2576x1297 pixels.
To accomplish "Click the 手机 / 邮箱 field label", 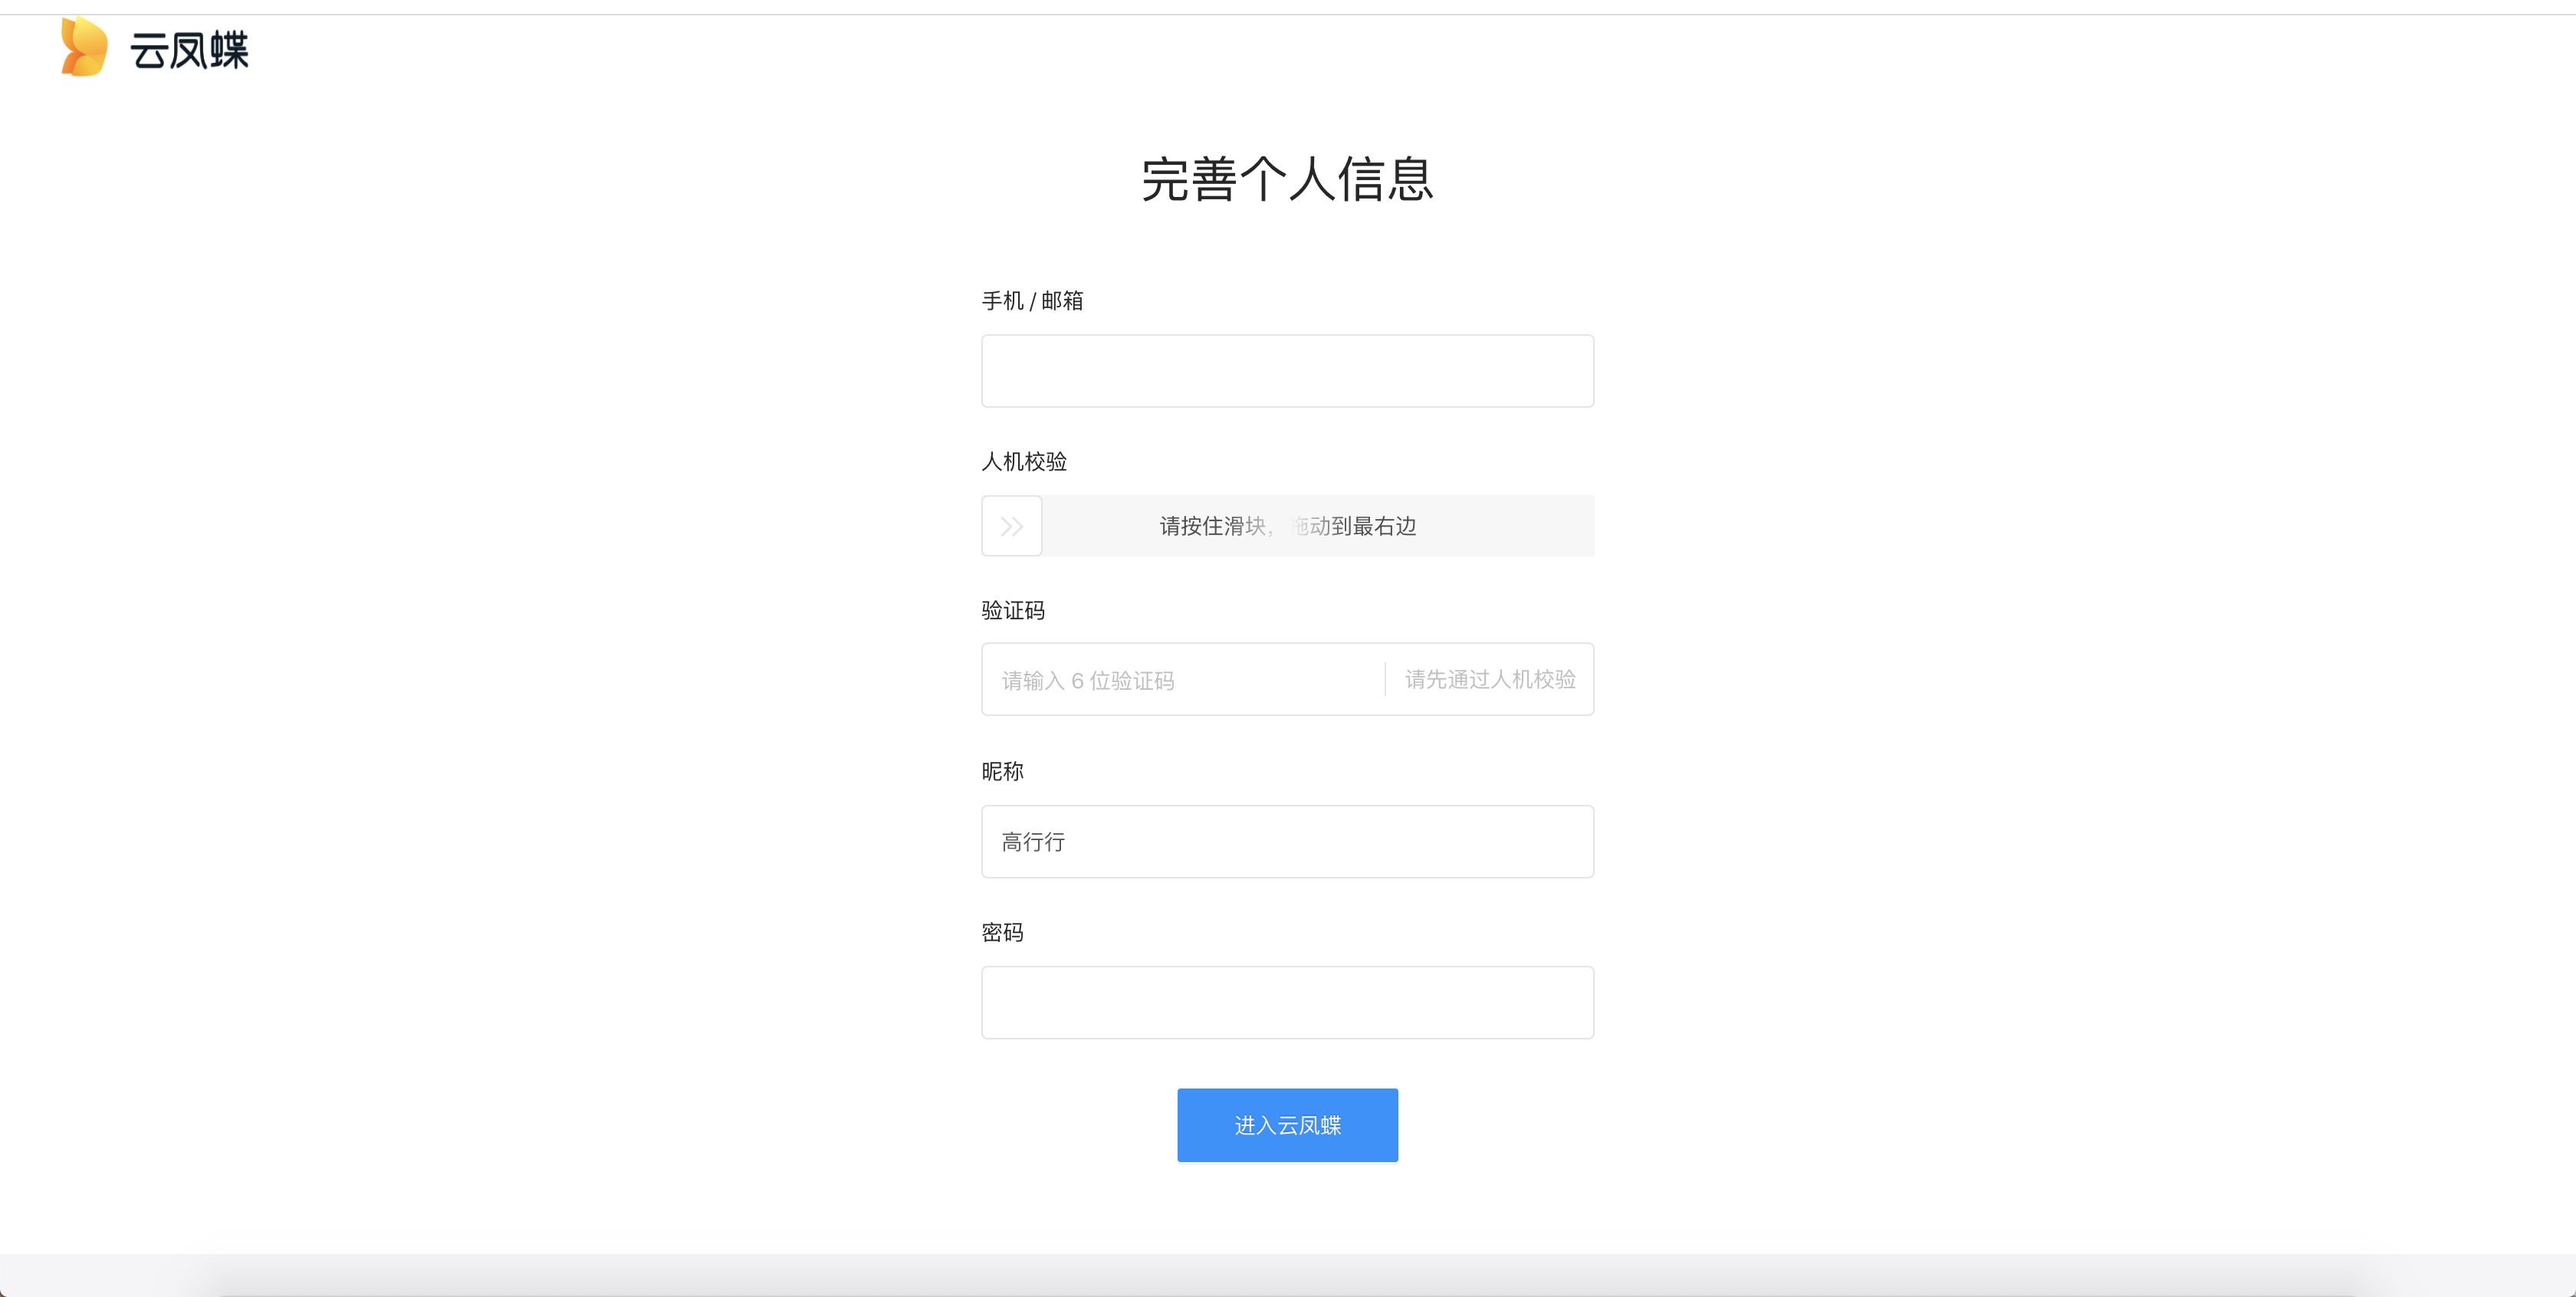I will click(x=1032, y=301).
